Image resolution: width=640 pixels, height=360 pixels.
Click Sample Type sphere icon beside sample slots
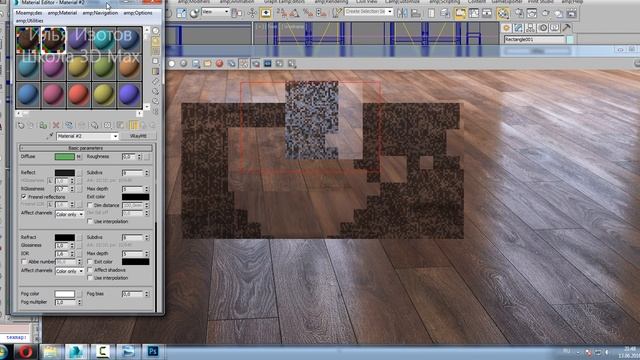pos(156,31)
